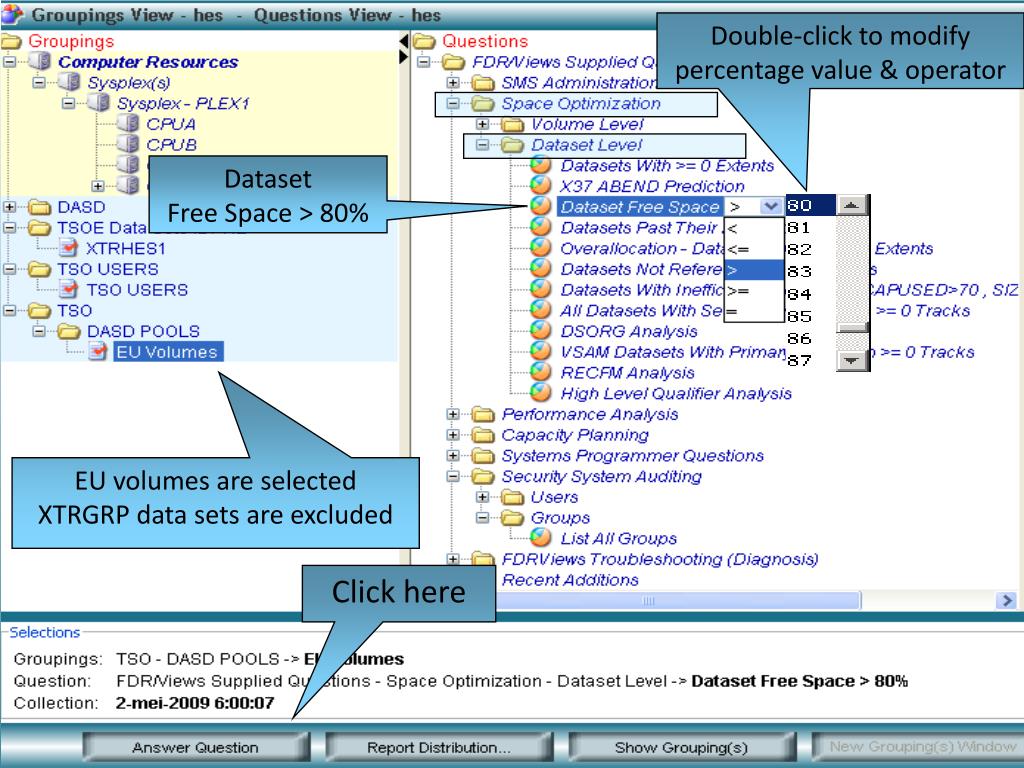Open the operator dropdown arrow for Dataset Free Space

point(771,206)
